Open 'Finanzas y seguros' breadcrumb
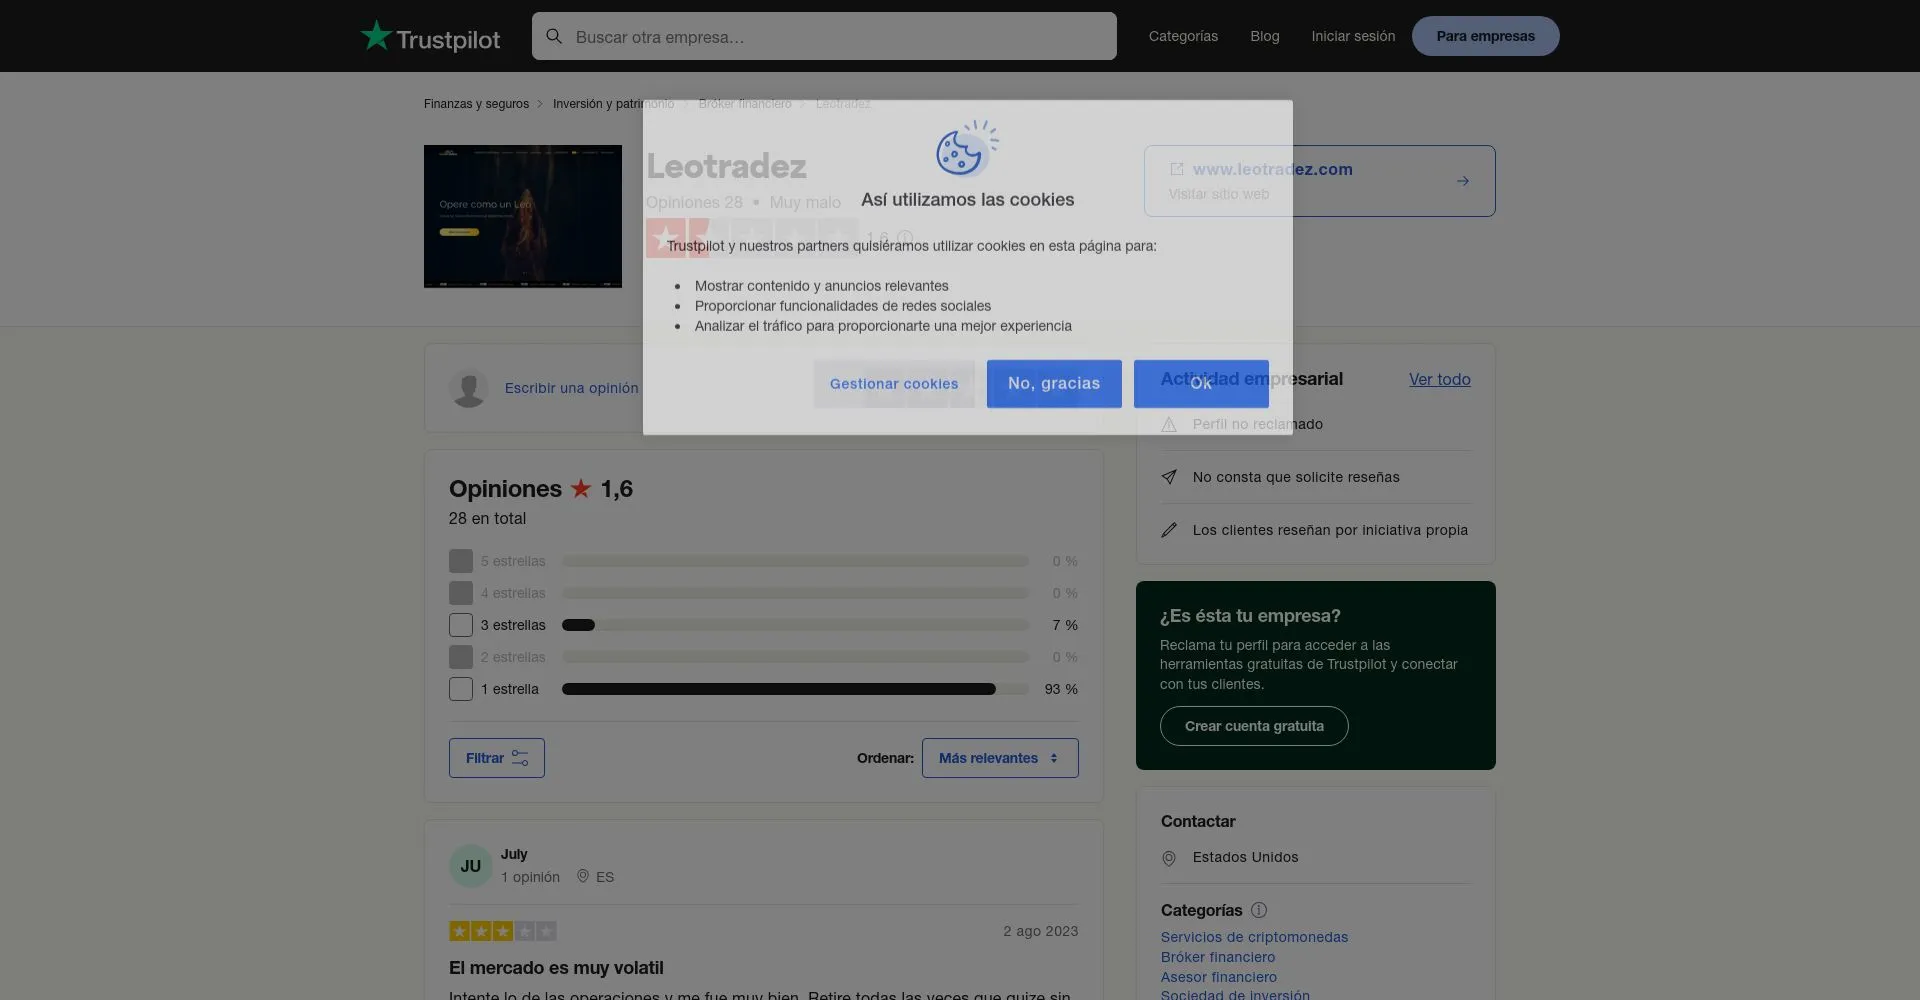Image resolution: width=1920 pixels, height=1000 pixels. pos(476,104)
